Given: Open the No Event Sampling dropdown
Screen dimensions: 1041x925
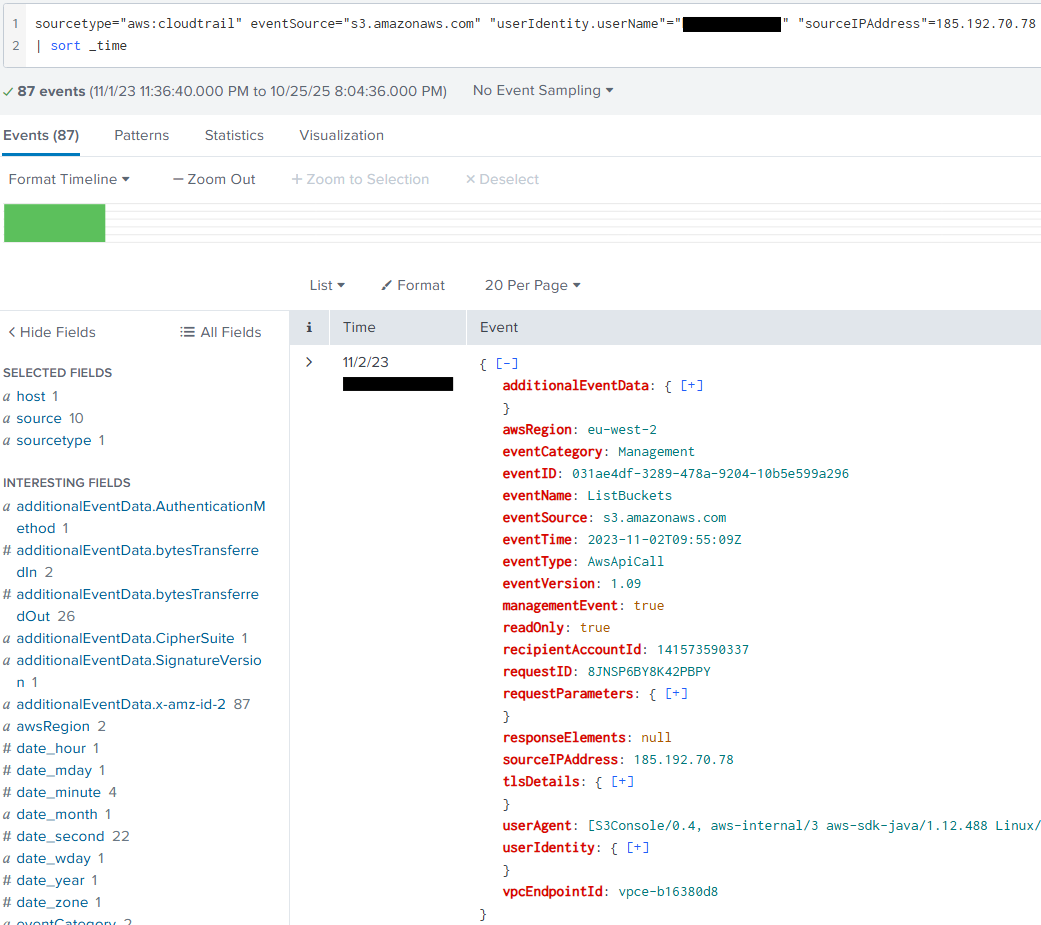Looking at the screenshot, I should 543,90.
